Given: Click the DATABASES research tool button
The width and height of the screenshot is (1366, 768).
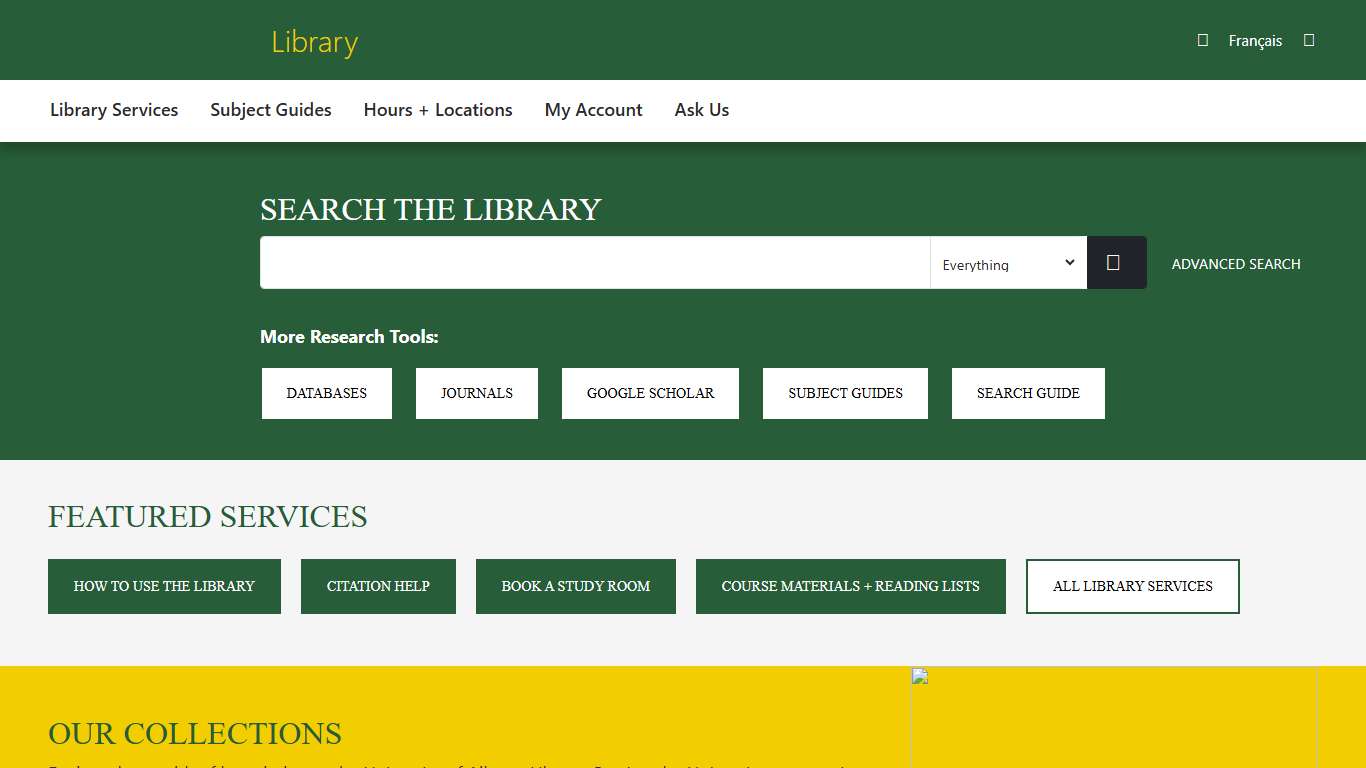Looking at the screenshot, I should [x=326, y=393].
